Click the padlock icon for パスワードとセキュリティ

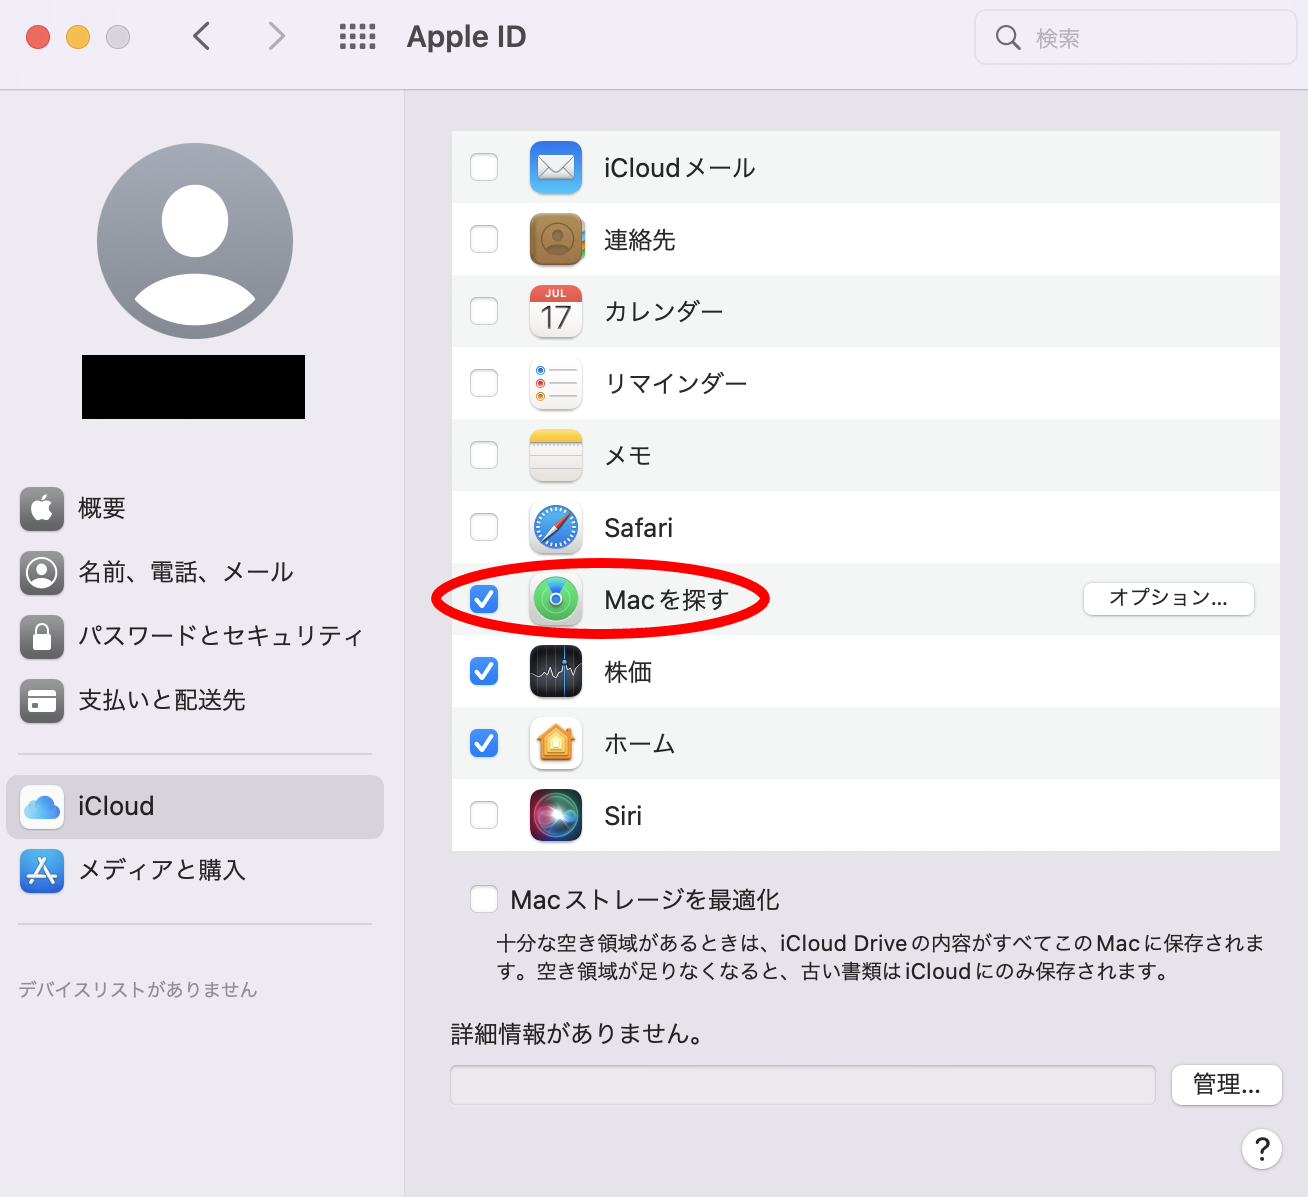pos(42,637)
